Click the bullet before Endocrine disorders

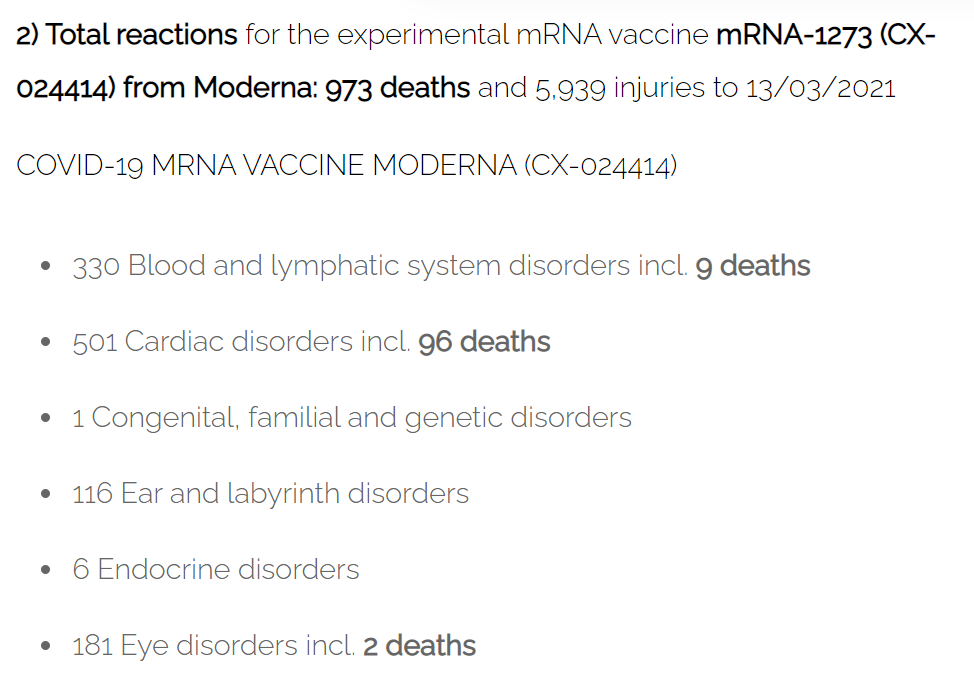coord(45,570)
